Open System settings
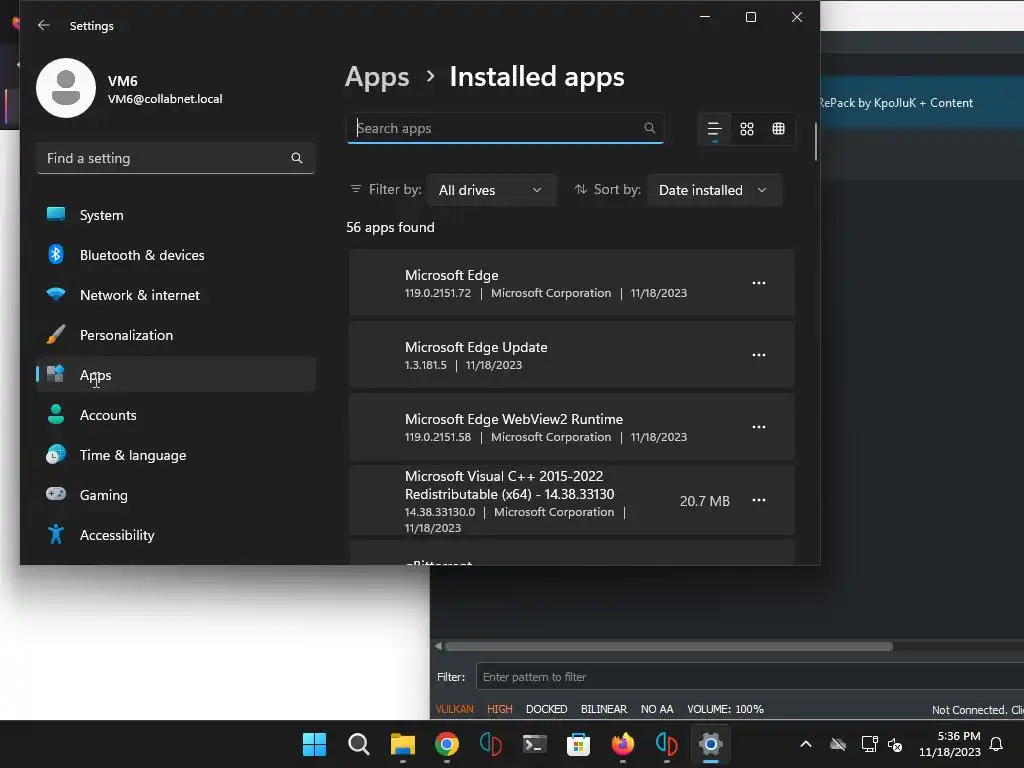The image size is (1024, 768). click(176, 215)
